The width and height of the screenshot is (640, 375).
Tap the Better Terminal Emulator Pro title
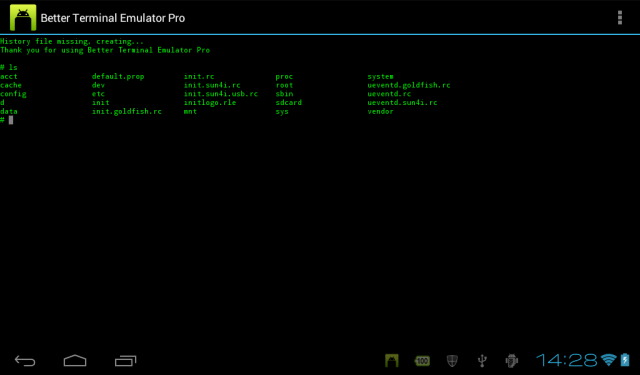[x=113, y=18]
